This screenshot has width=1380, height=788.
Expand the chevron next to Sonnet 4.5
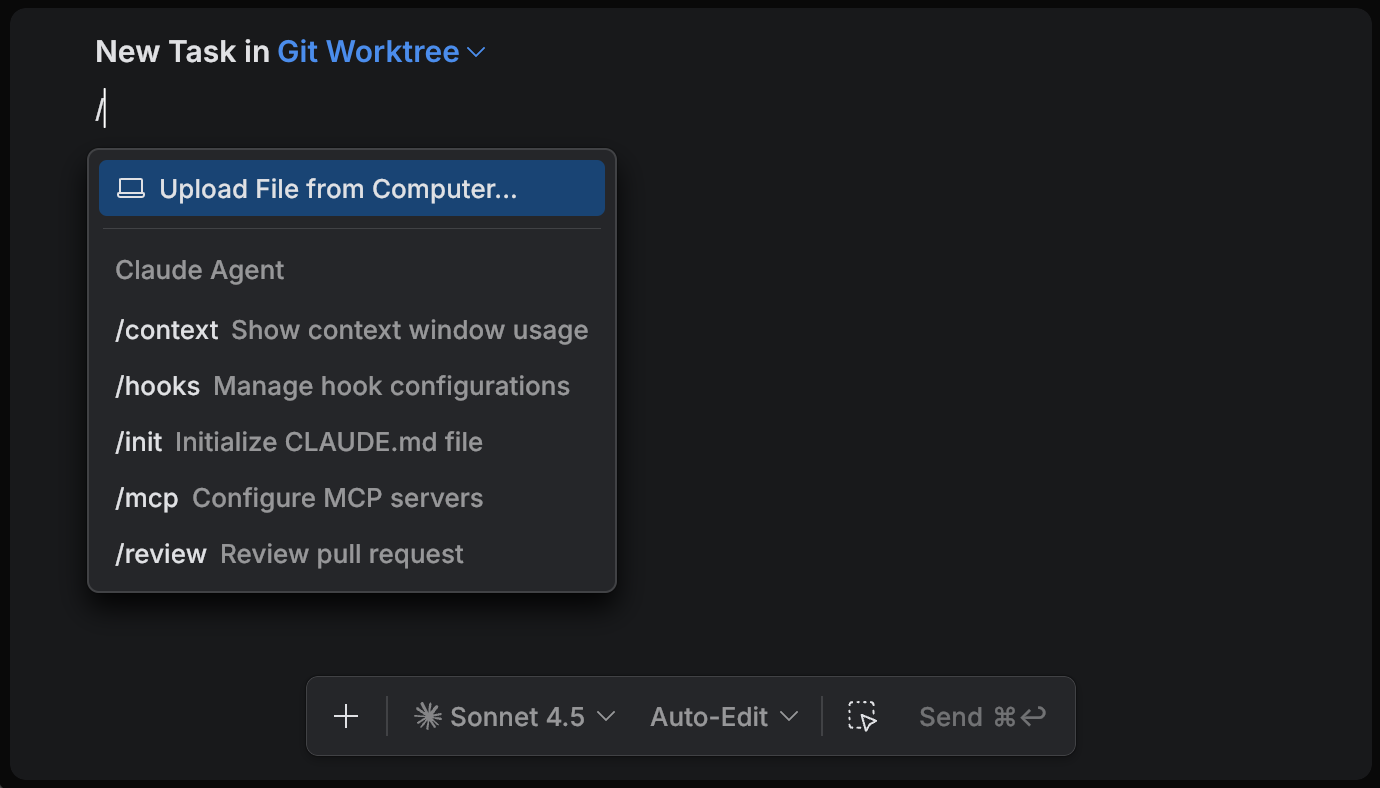(605, 716)
